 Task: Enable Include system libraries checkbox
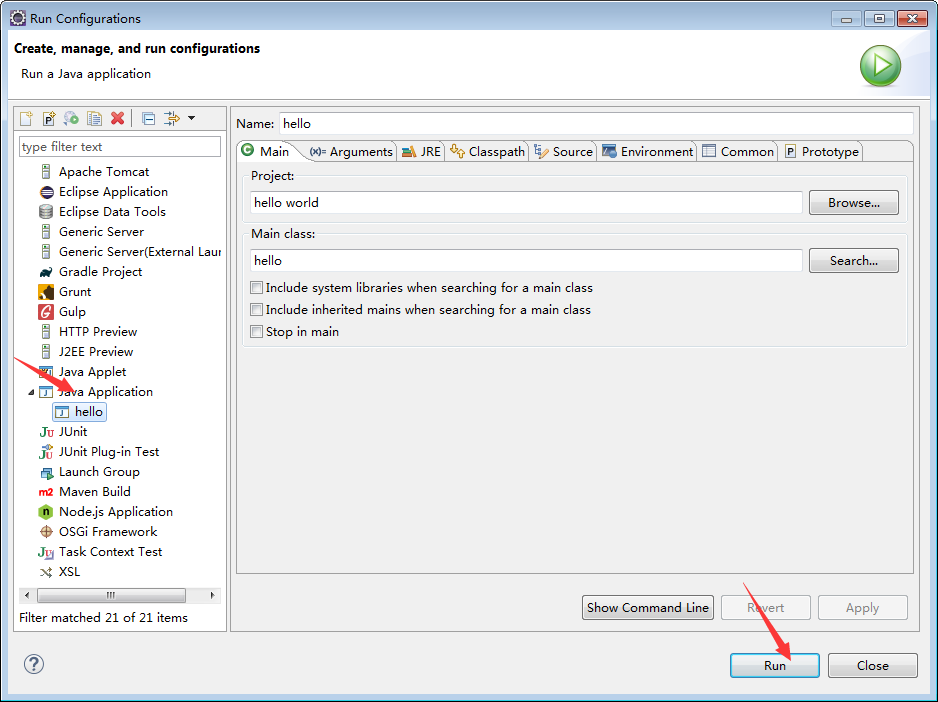coord(257,288)
